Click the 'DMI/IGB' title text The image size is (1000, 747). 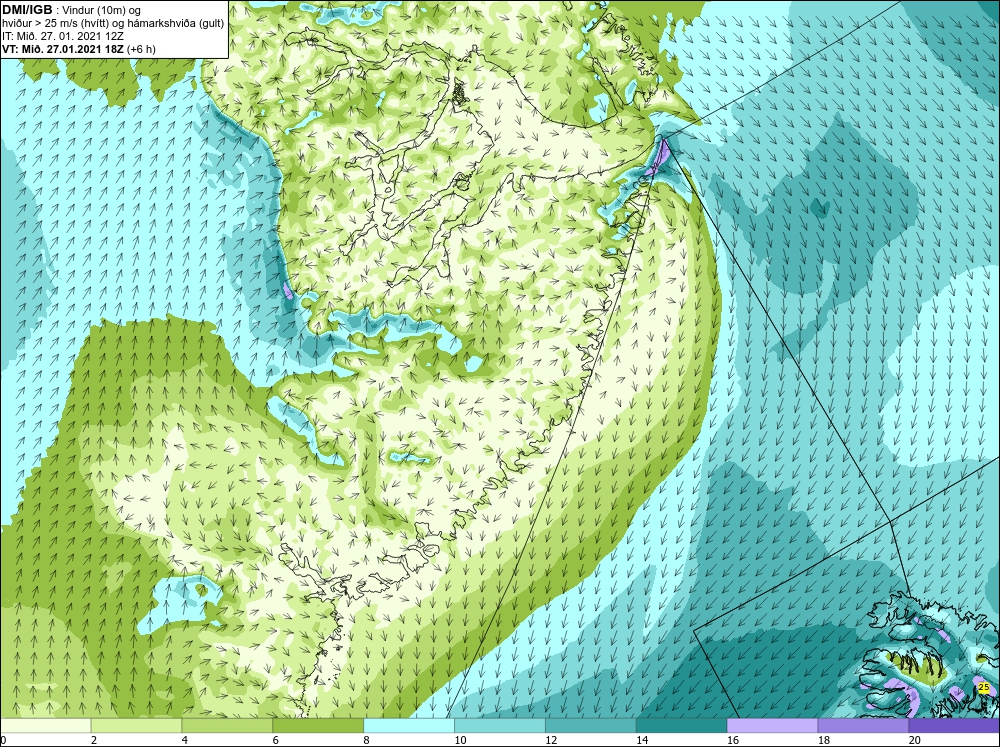coord(27,10)
